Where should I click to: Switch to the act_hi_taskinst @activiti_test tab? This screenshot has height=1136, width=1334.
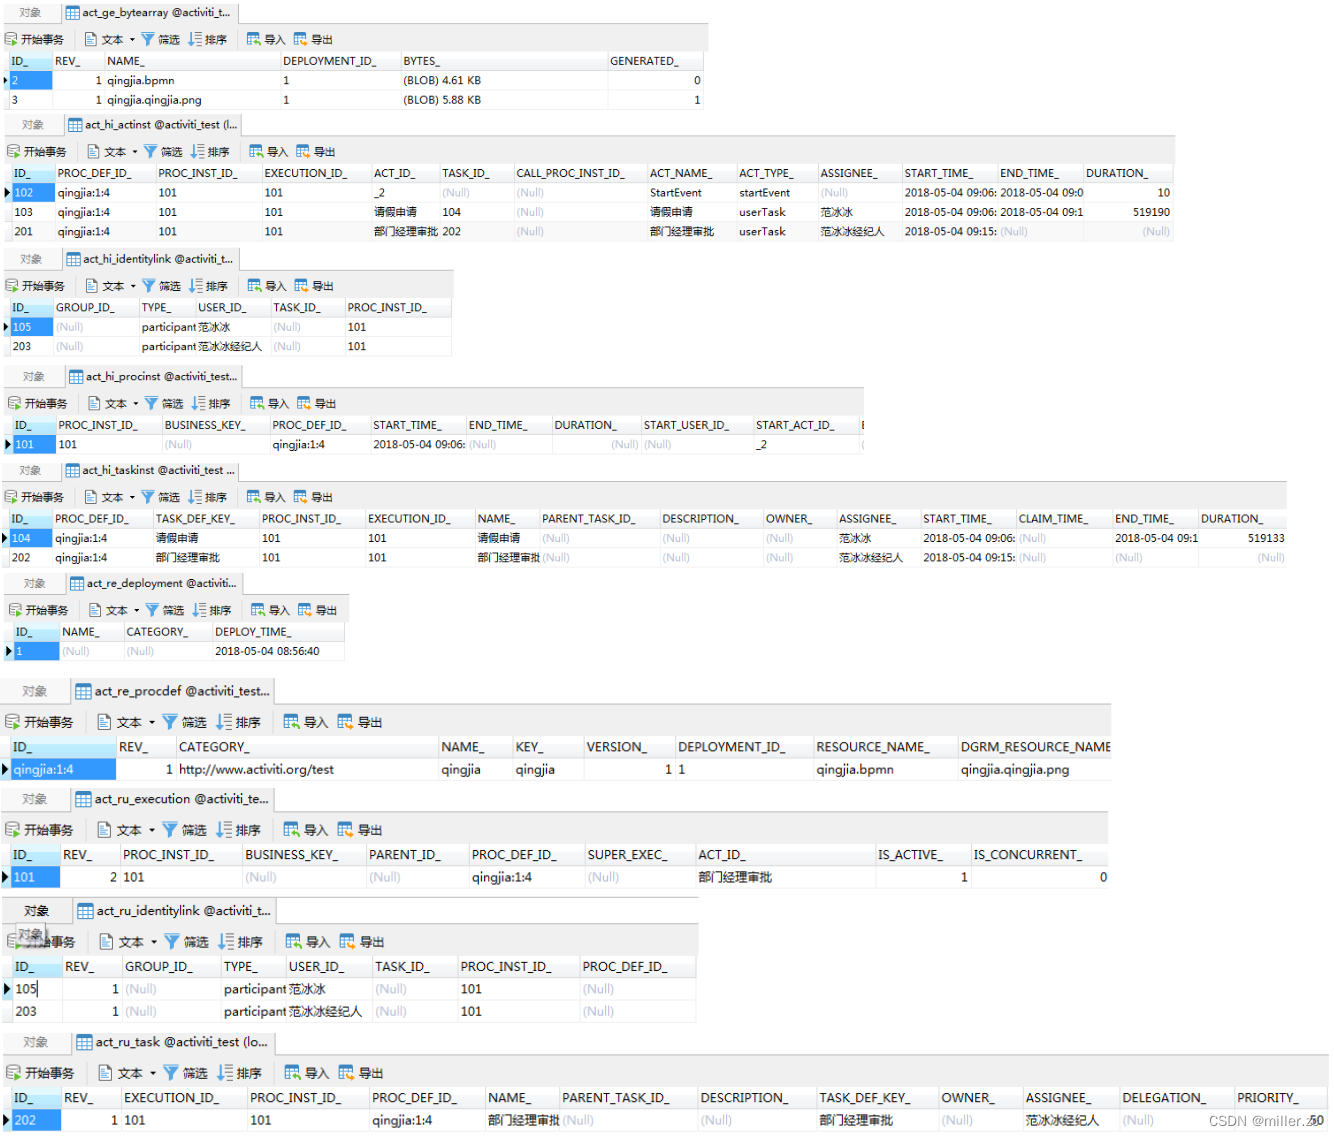point(151,470)
